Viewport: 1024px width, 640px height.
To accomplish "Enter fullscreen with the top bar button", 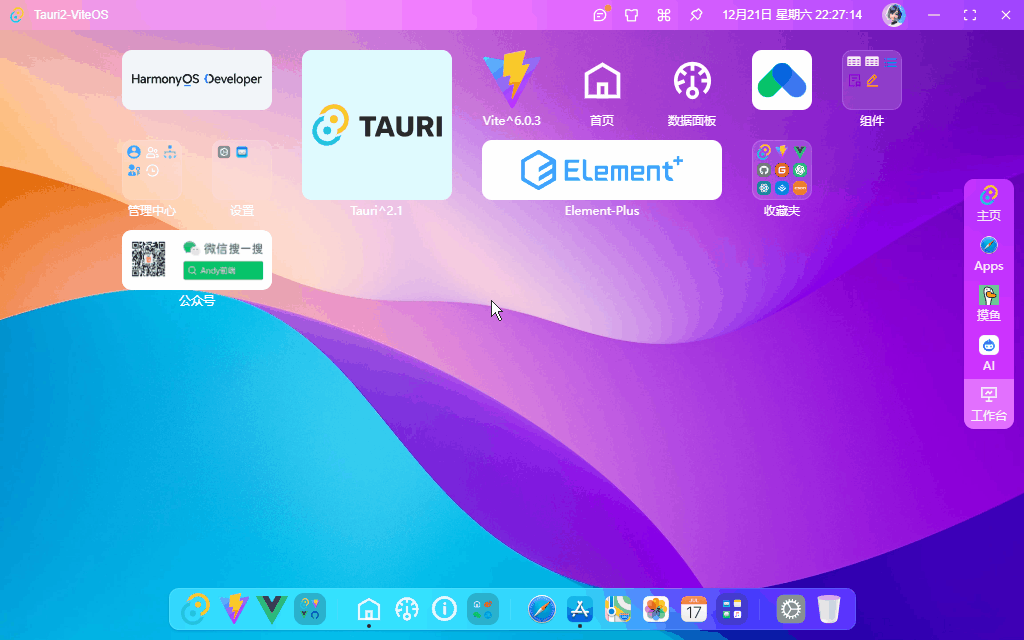I will [970, 14].
